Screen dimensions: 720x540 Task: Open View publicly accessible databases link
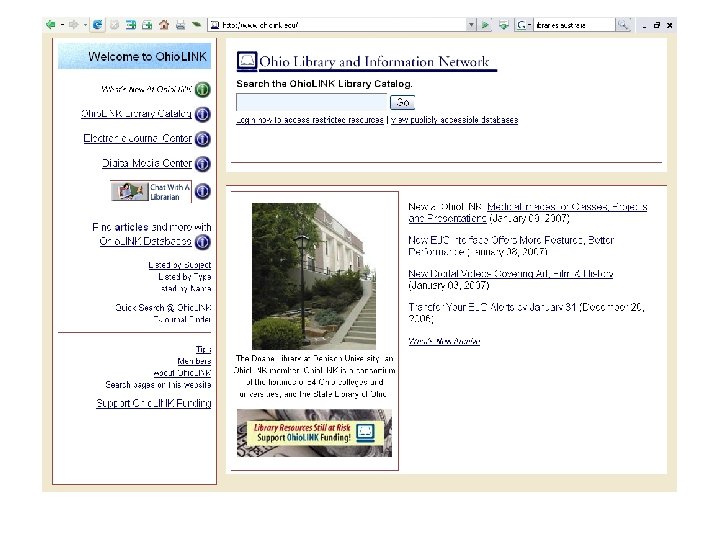(x=454, y=120)
